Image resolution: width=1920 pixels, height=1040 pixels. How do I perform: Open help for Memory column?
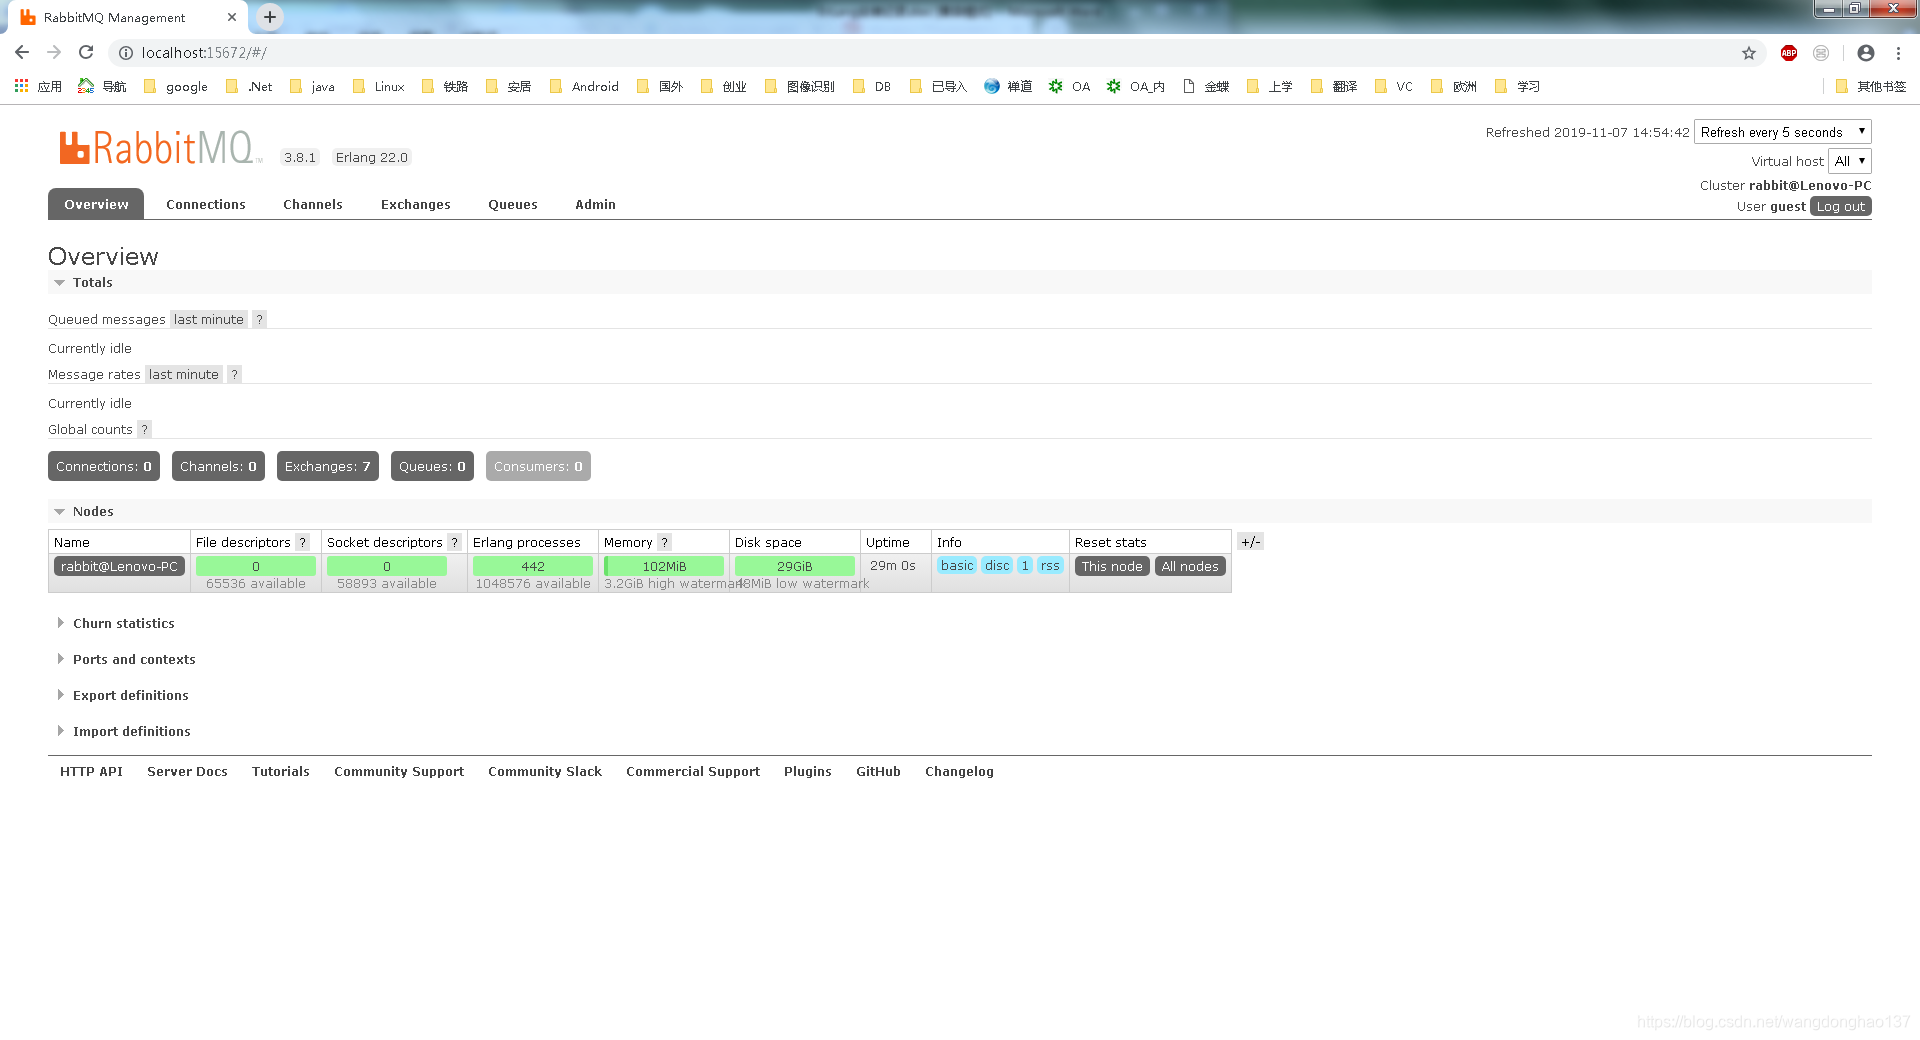point(664,542)
